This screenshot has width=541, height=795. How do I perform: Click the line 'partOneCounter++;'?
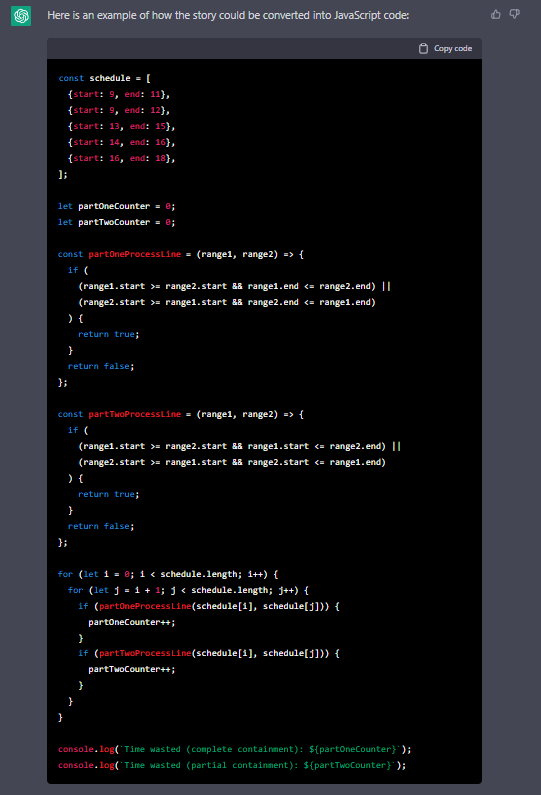click(x=132, y=622)
